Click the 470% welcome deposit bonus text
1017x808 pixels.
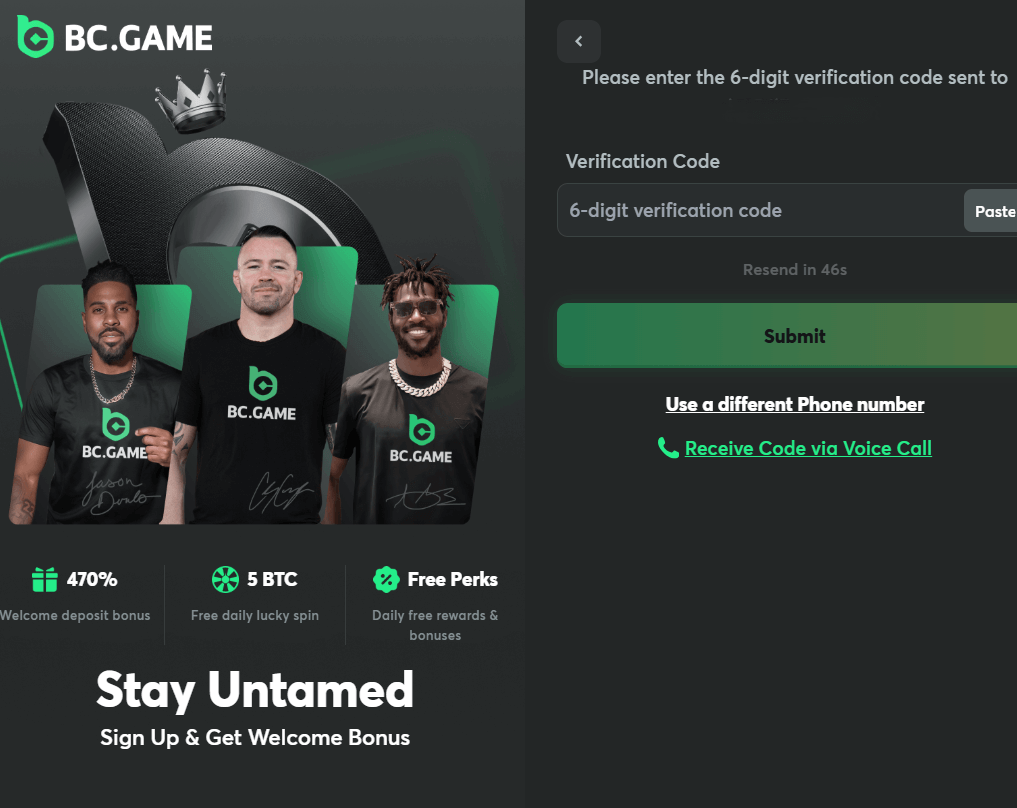[x=92, y=579]
